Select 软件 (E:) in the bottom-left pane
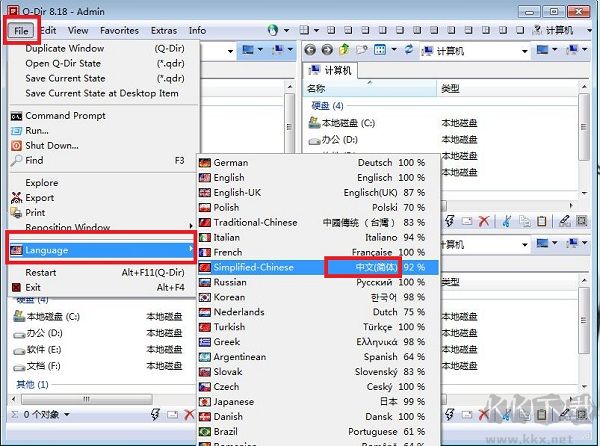Viewport: 600px width, 446px height. click(x=37, y=350)
